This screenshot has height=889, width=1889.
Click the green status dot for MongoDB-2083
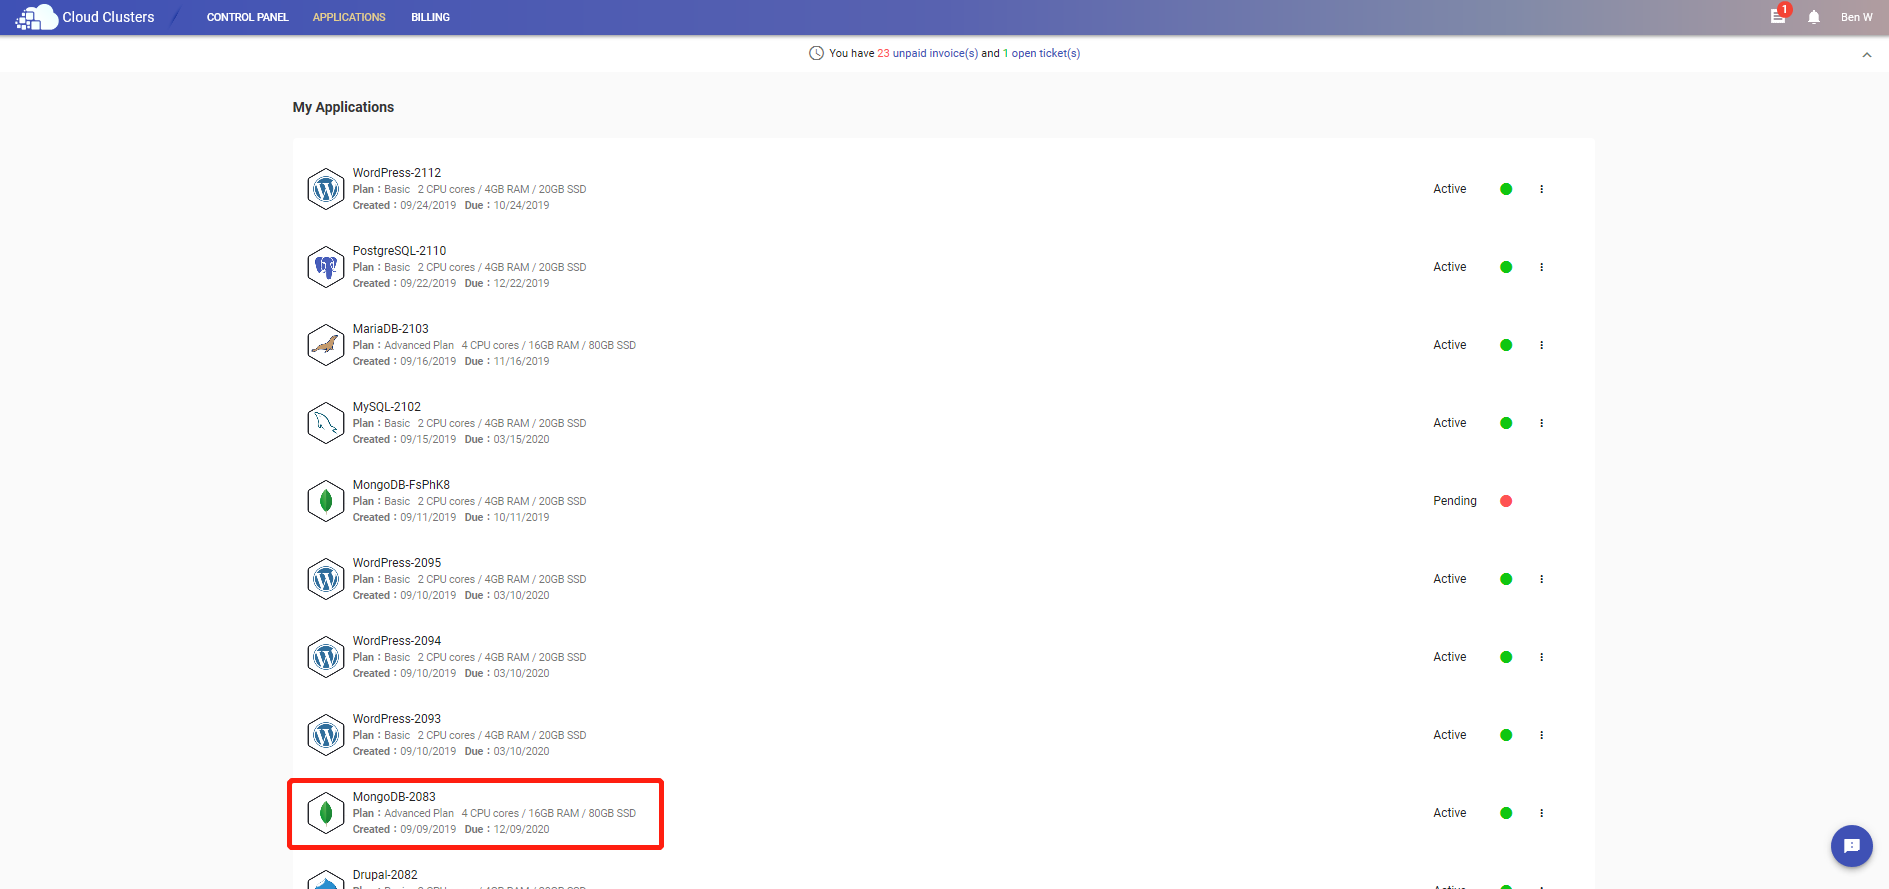coord(1506,813)
